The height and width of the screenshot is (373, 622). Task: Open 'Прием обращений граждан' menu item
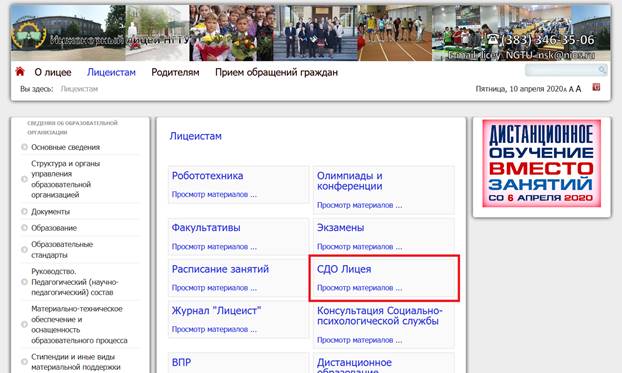(276, 72)
